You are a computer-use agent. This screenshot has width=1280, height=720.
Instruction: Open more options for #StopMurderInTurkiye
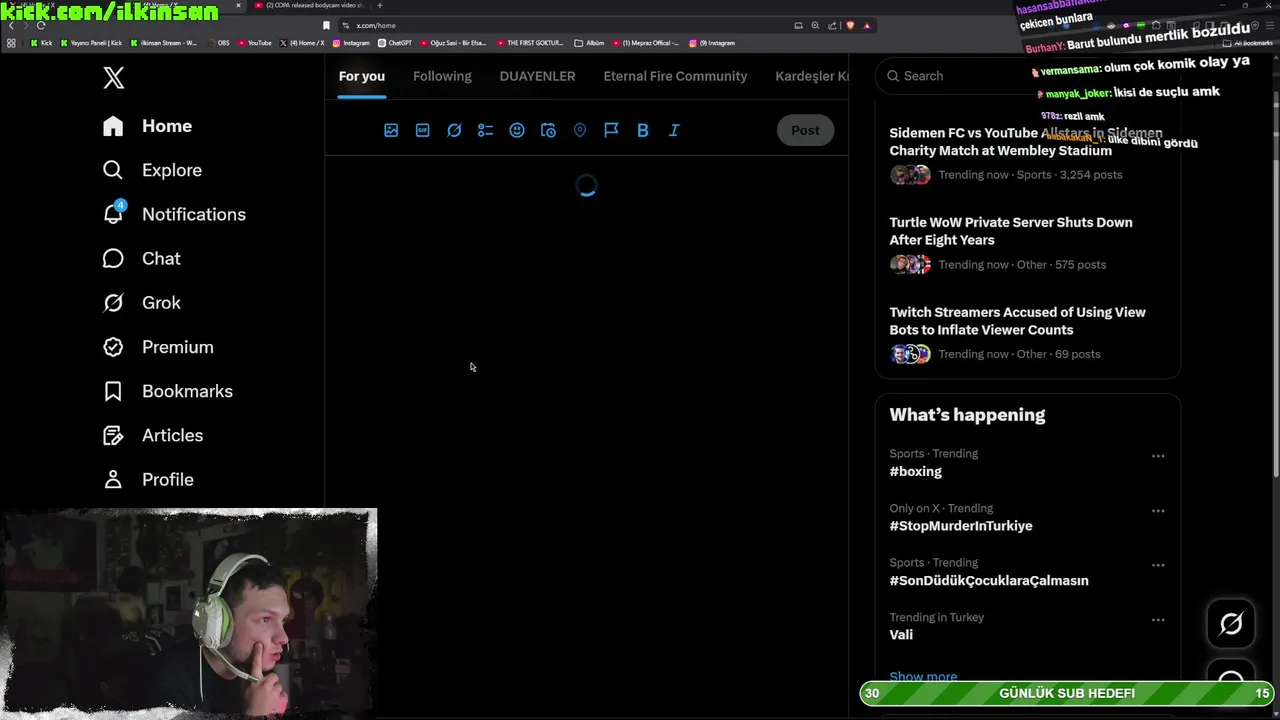pyautogui.click(x=1158, y=511)
